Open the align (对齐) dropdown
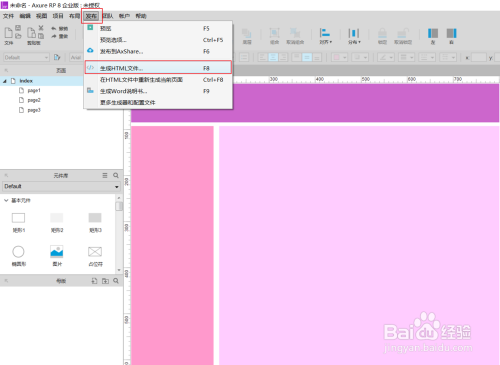Screen dimensions: 500x365 click(x=325, y=36)
